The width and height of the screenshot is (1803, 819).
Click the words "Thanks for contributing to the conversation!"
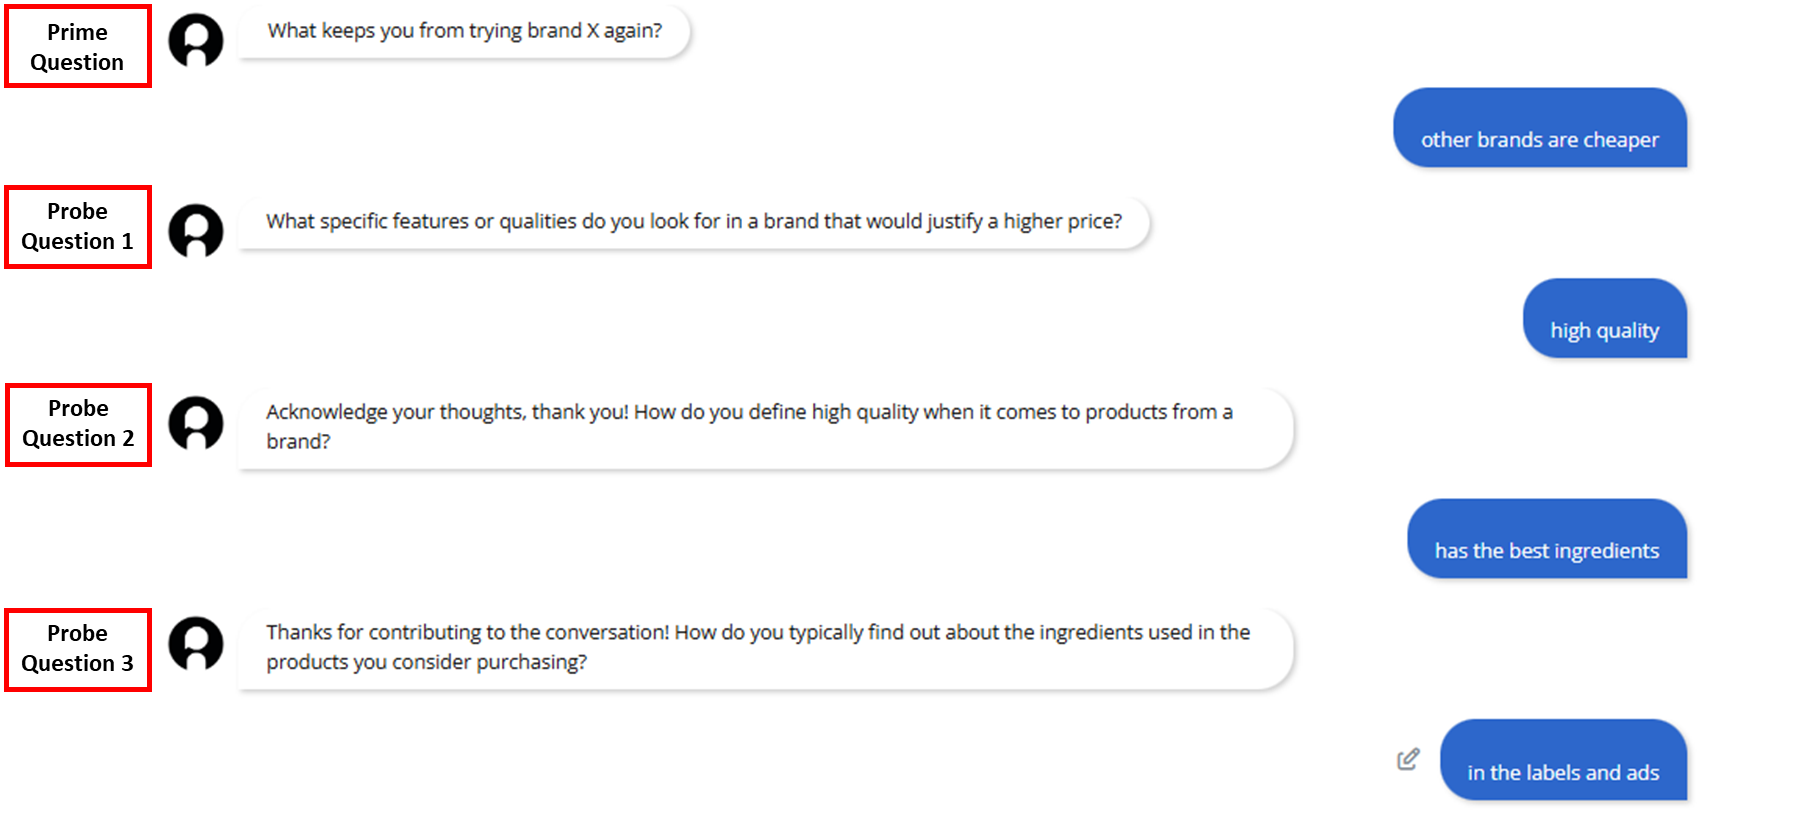[x=467, y=632]
